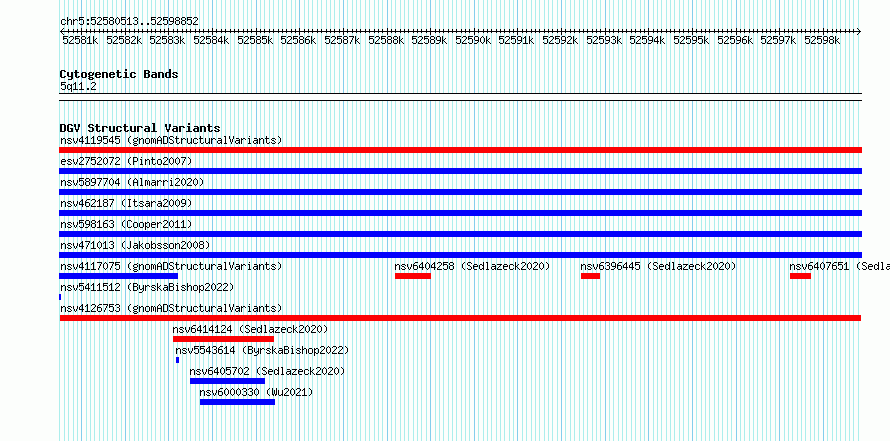
Task: Select the tiny blue mark under nsv5411512
Action: (60, 297)
